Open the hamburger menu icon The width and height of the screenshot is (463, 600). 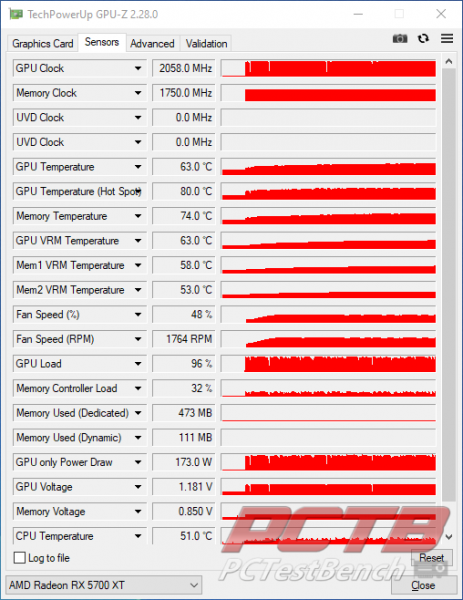tap(447, 38)
